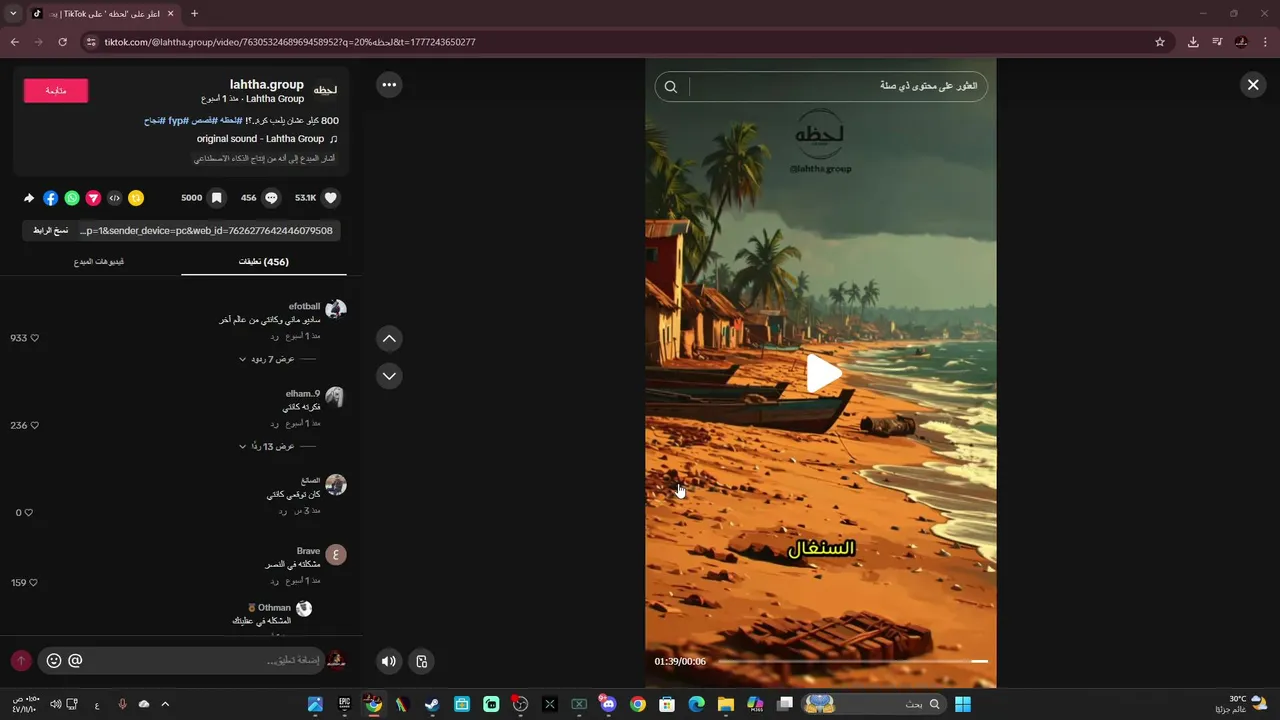Seek on the video progress bar
The height and width of the screenshot is (720, 1280).
click(x=851, y=661)
